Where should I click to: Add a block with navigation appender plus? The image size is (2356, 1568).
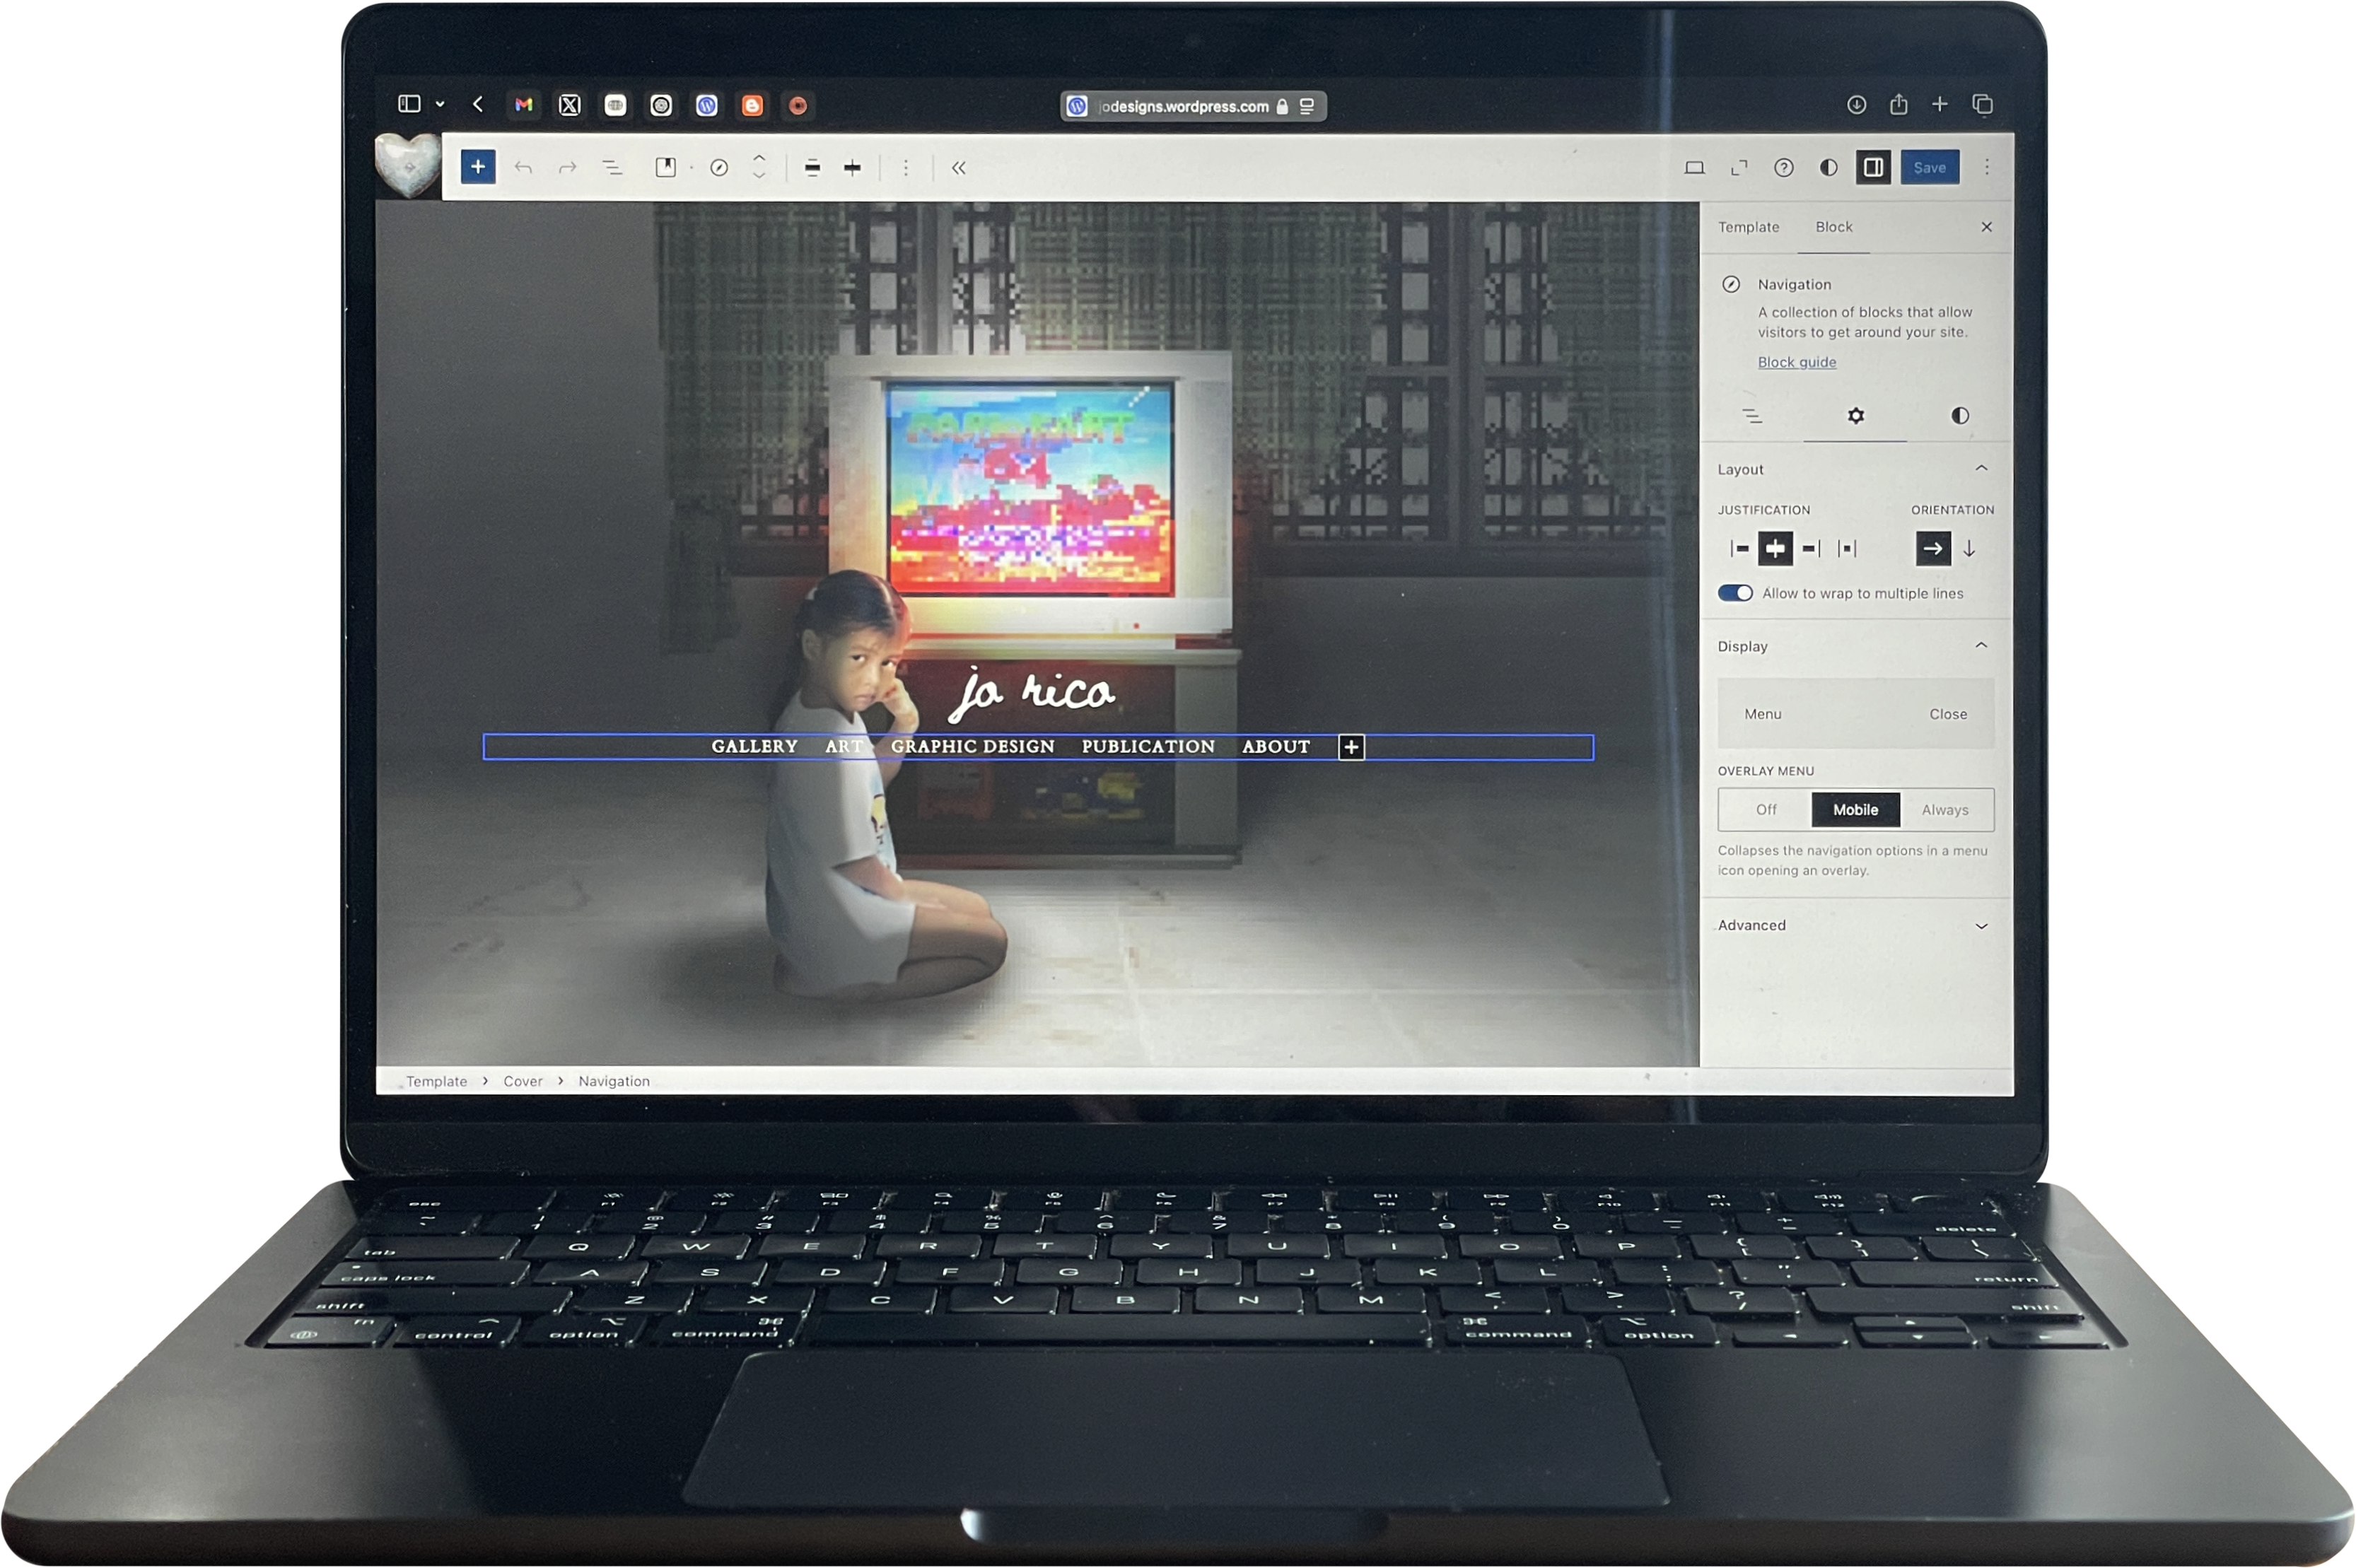pyautogui.click(x=1351, y=747)
